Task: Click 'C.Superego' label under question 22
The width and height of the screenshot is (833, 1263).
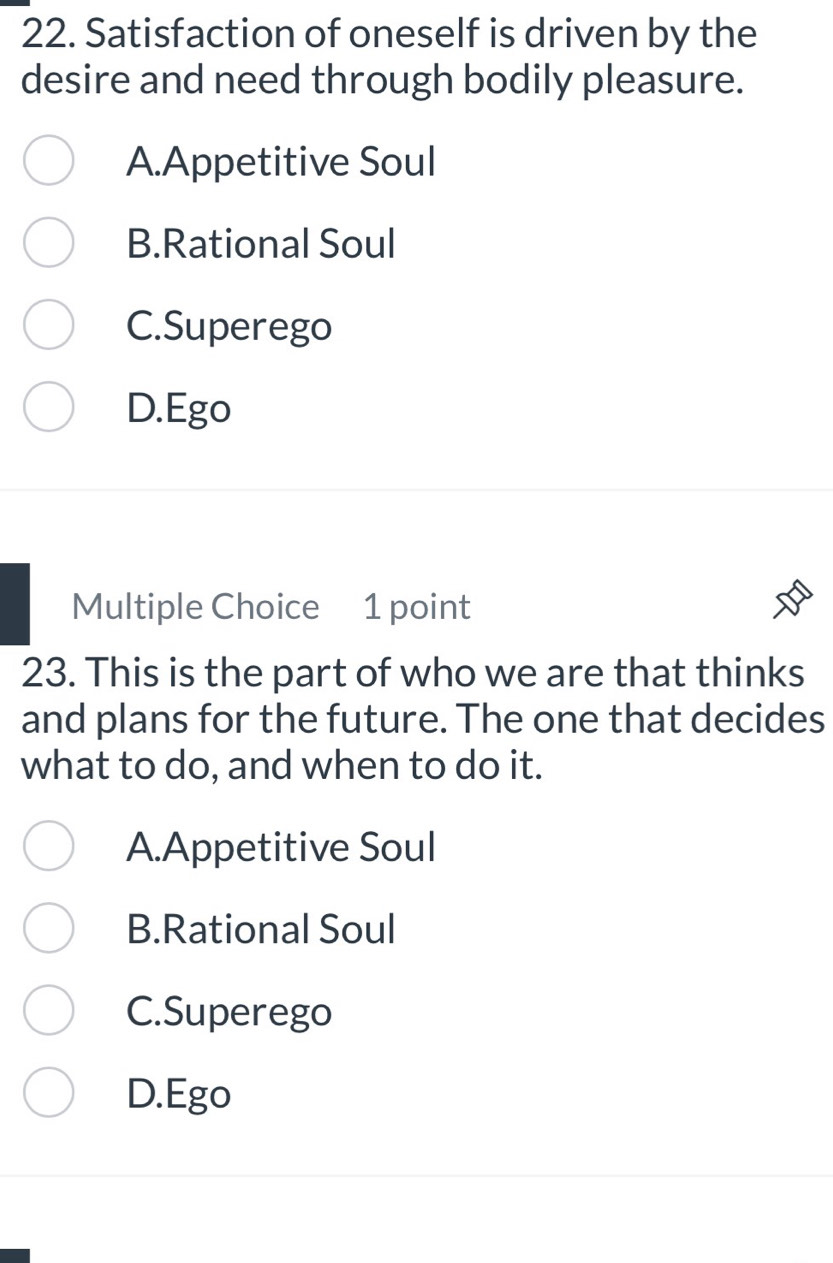Action: (x=230, y=327)
